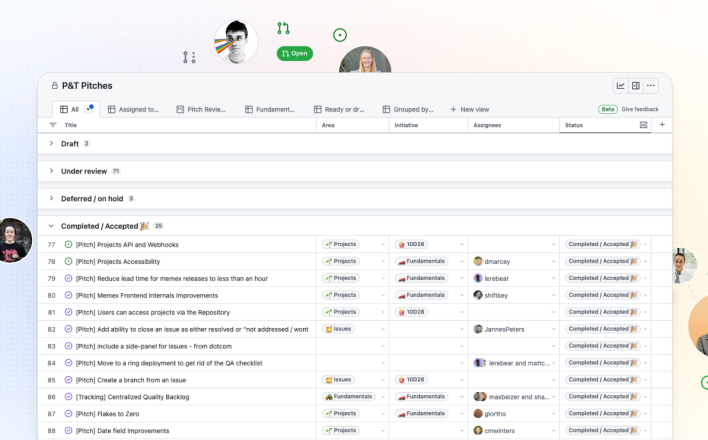Screen dimensions: 708x440
Task: Click the lock icon beside P&T Pitches
Action: coord(55,85)
